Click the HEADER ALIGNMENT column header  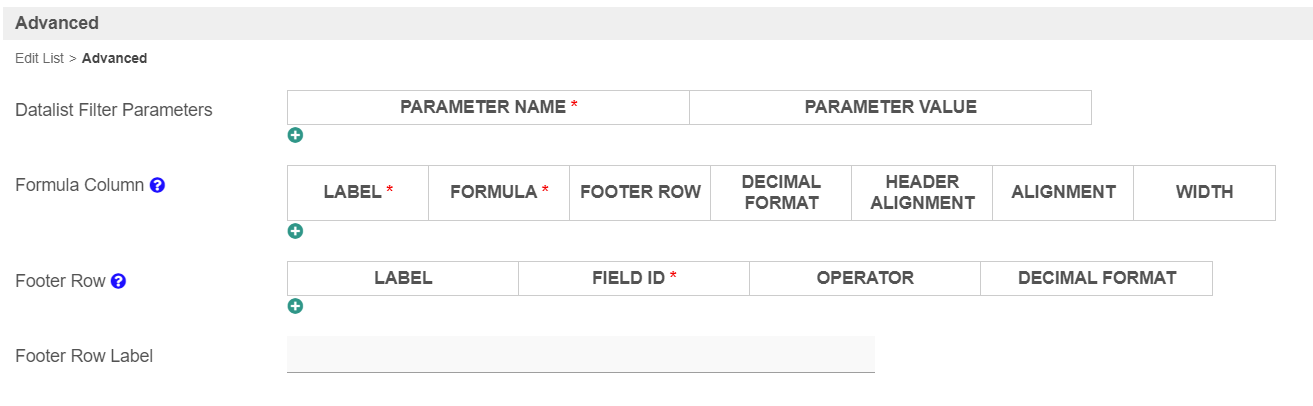click(x=922, y=192)
